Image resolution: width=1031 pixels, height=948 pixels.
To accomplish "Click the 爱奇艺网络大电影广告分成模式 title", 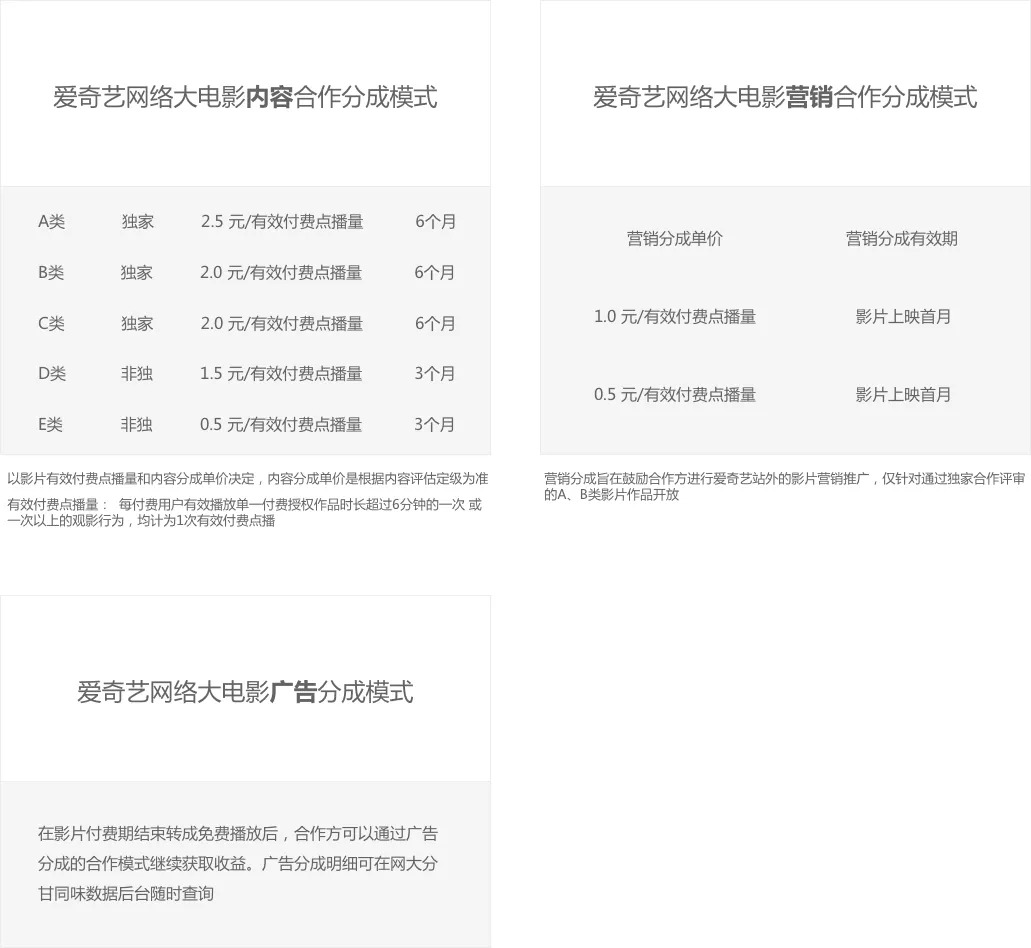I will [245, 692].
